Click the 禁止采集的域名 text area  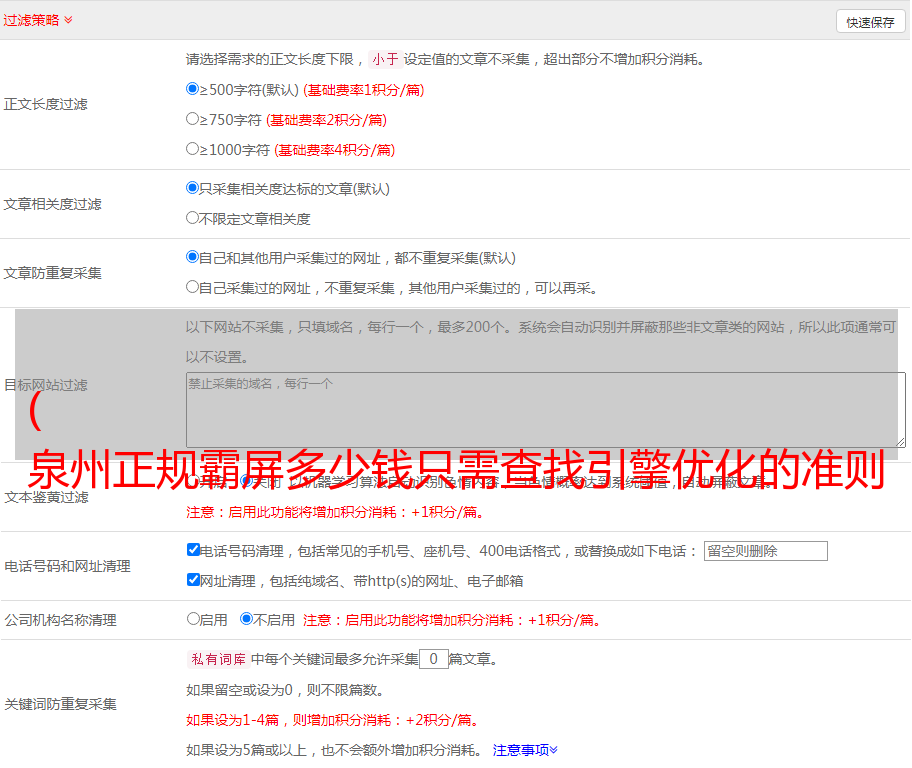pos(545,409)
